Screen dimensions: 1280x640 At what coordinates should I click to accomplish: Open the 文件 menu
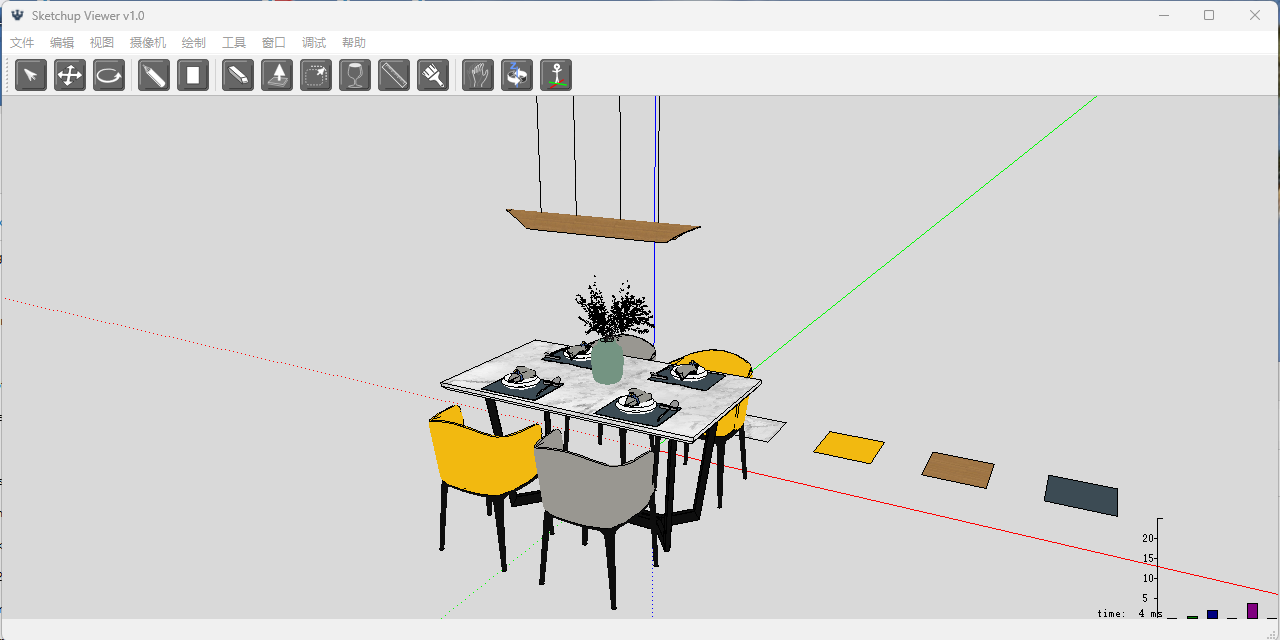pos(22,42)
